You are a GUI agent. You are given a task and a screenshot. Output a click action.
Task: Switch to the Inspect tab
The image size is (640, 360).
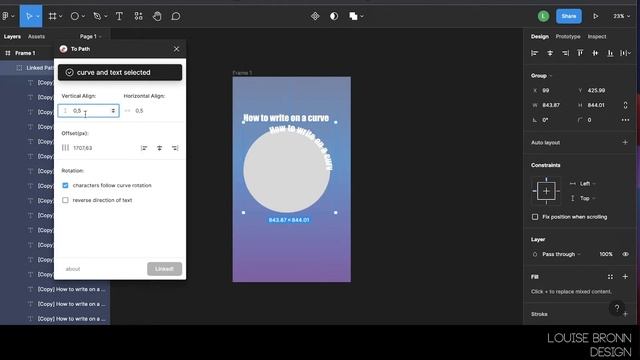(597, 36)
